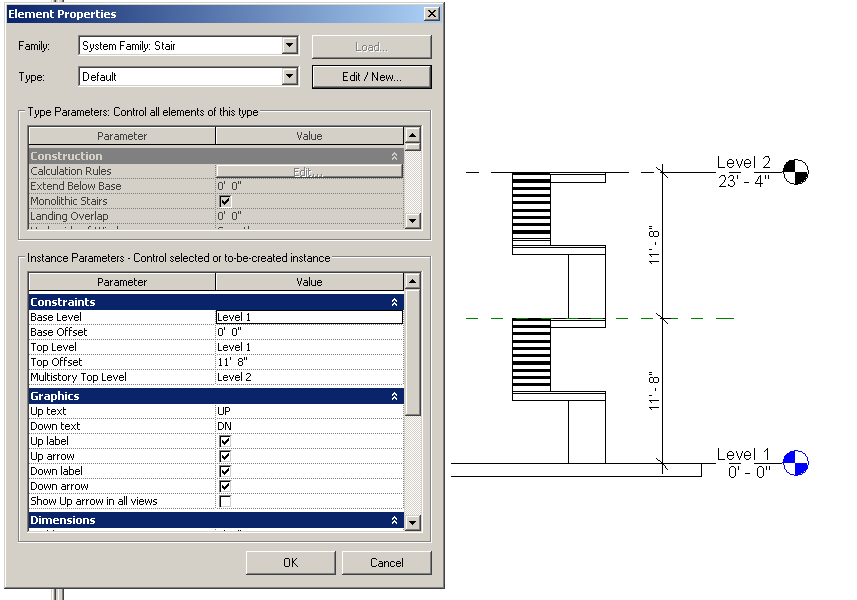
Task: Collapse the Constraints section chevron
Action: click(394, 302)
